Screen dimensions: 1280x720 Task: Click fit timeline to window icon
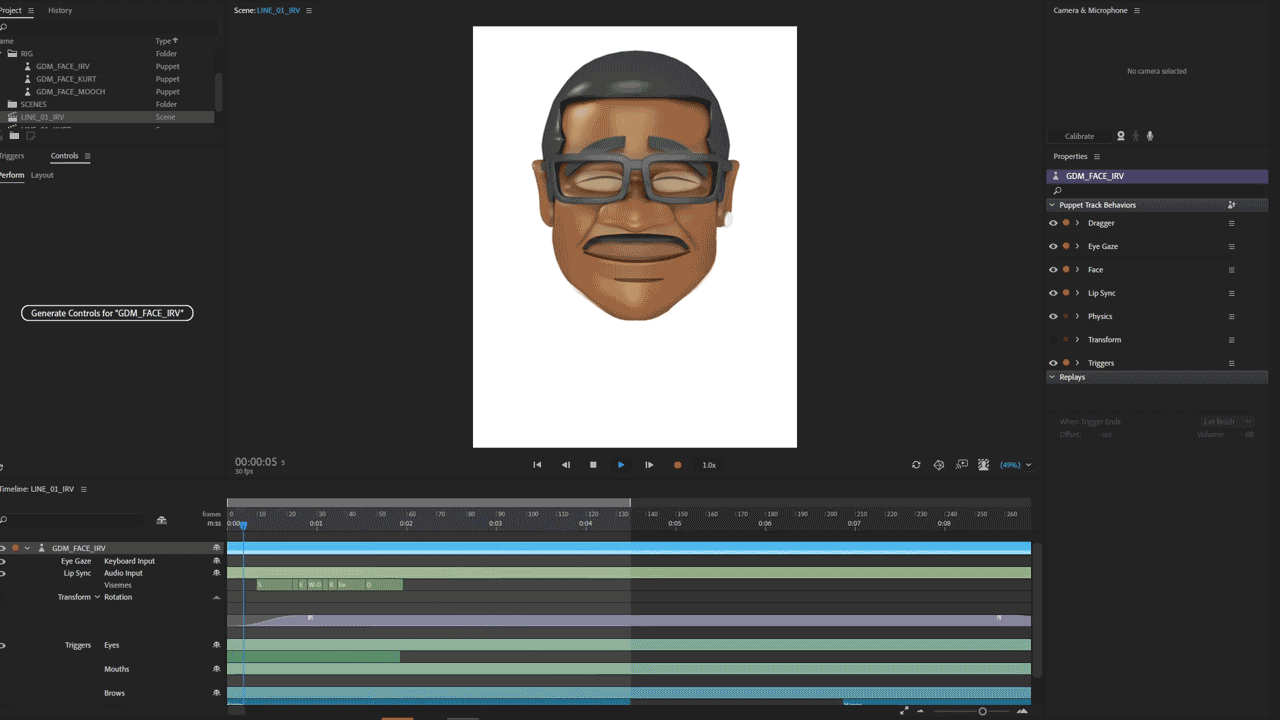(904, 711)
